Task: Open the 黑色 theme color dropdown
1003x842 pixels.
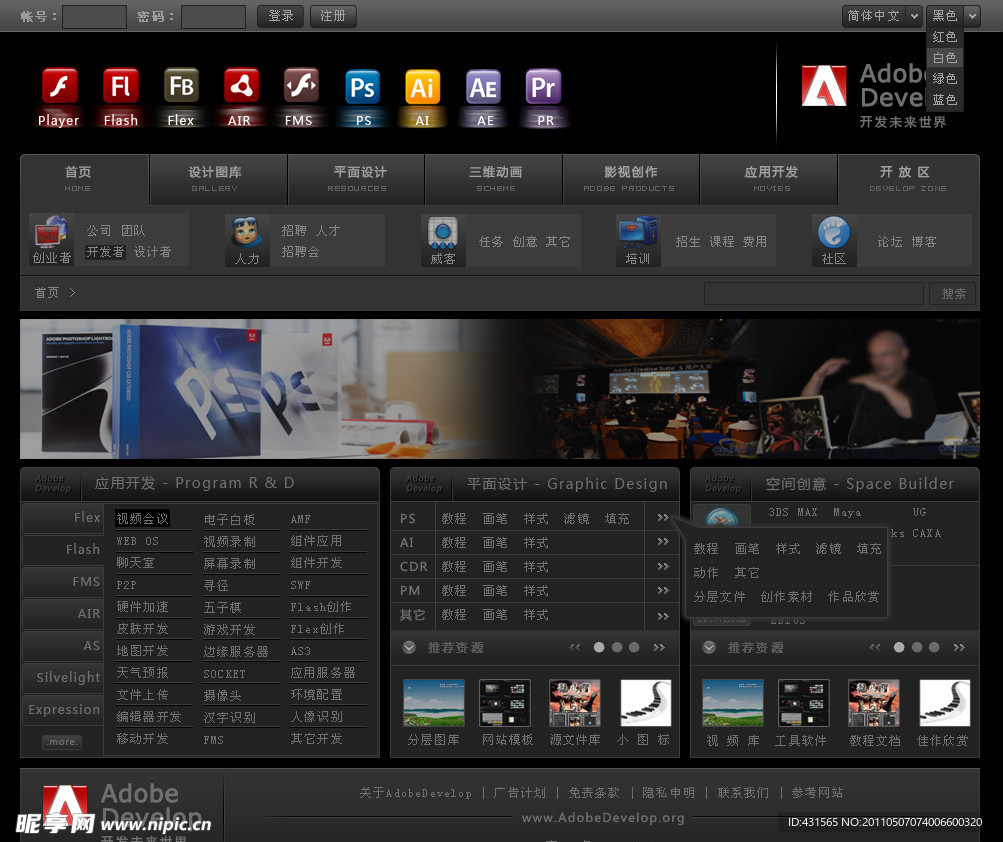Action: click(953, 16)
